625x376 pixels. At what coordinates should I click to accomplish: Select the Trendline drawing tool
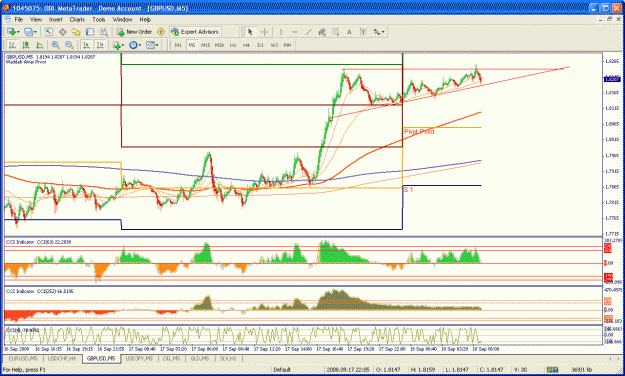pos(309,32)
